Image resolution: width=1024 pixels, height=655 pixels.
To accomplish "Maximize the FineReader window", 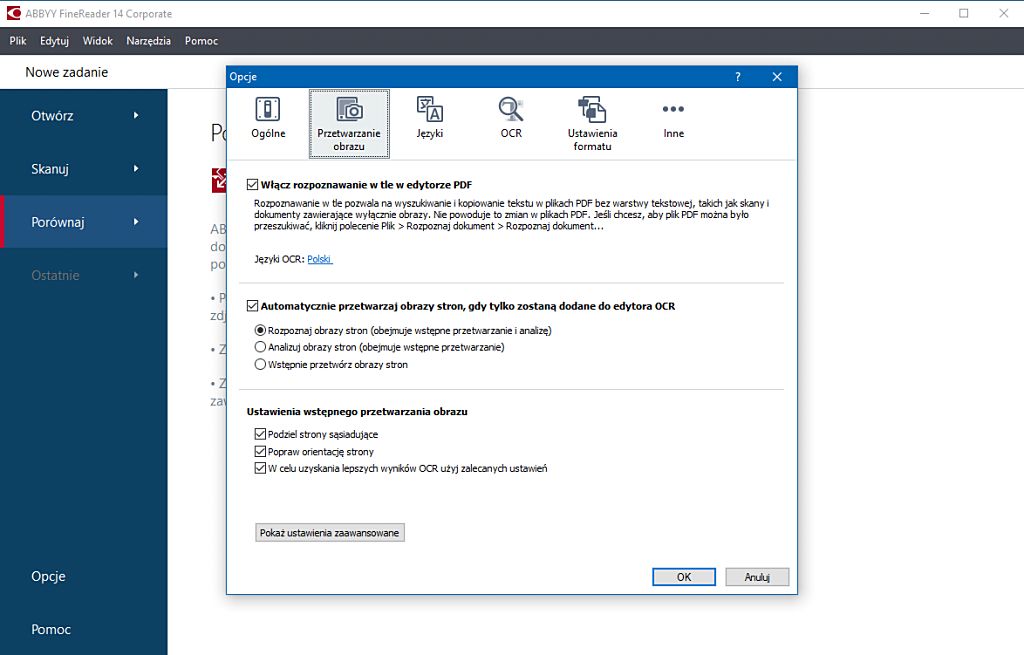I will [x=964, y=13].
